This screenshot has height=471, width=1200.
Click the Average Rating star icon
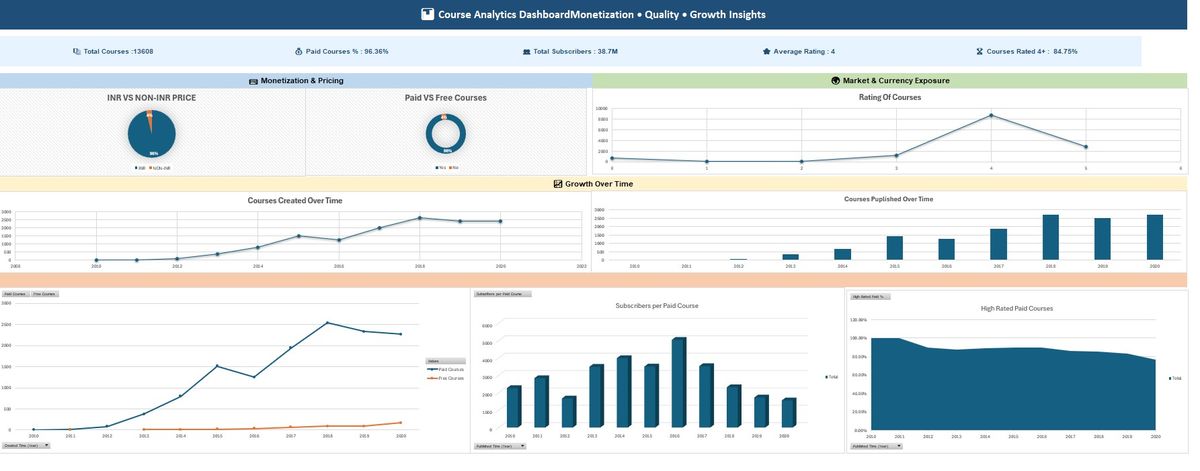pos(766,51)
